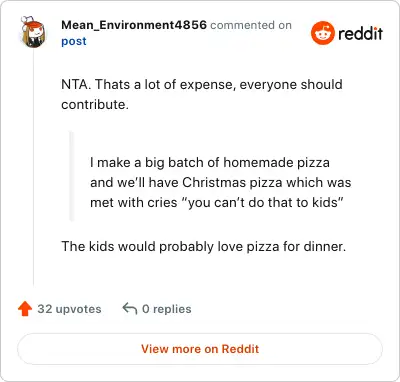
Task: Click 'The kids would probably love pizza' sentence
Action: click(204, 247)
